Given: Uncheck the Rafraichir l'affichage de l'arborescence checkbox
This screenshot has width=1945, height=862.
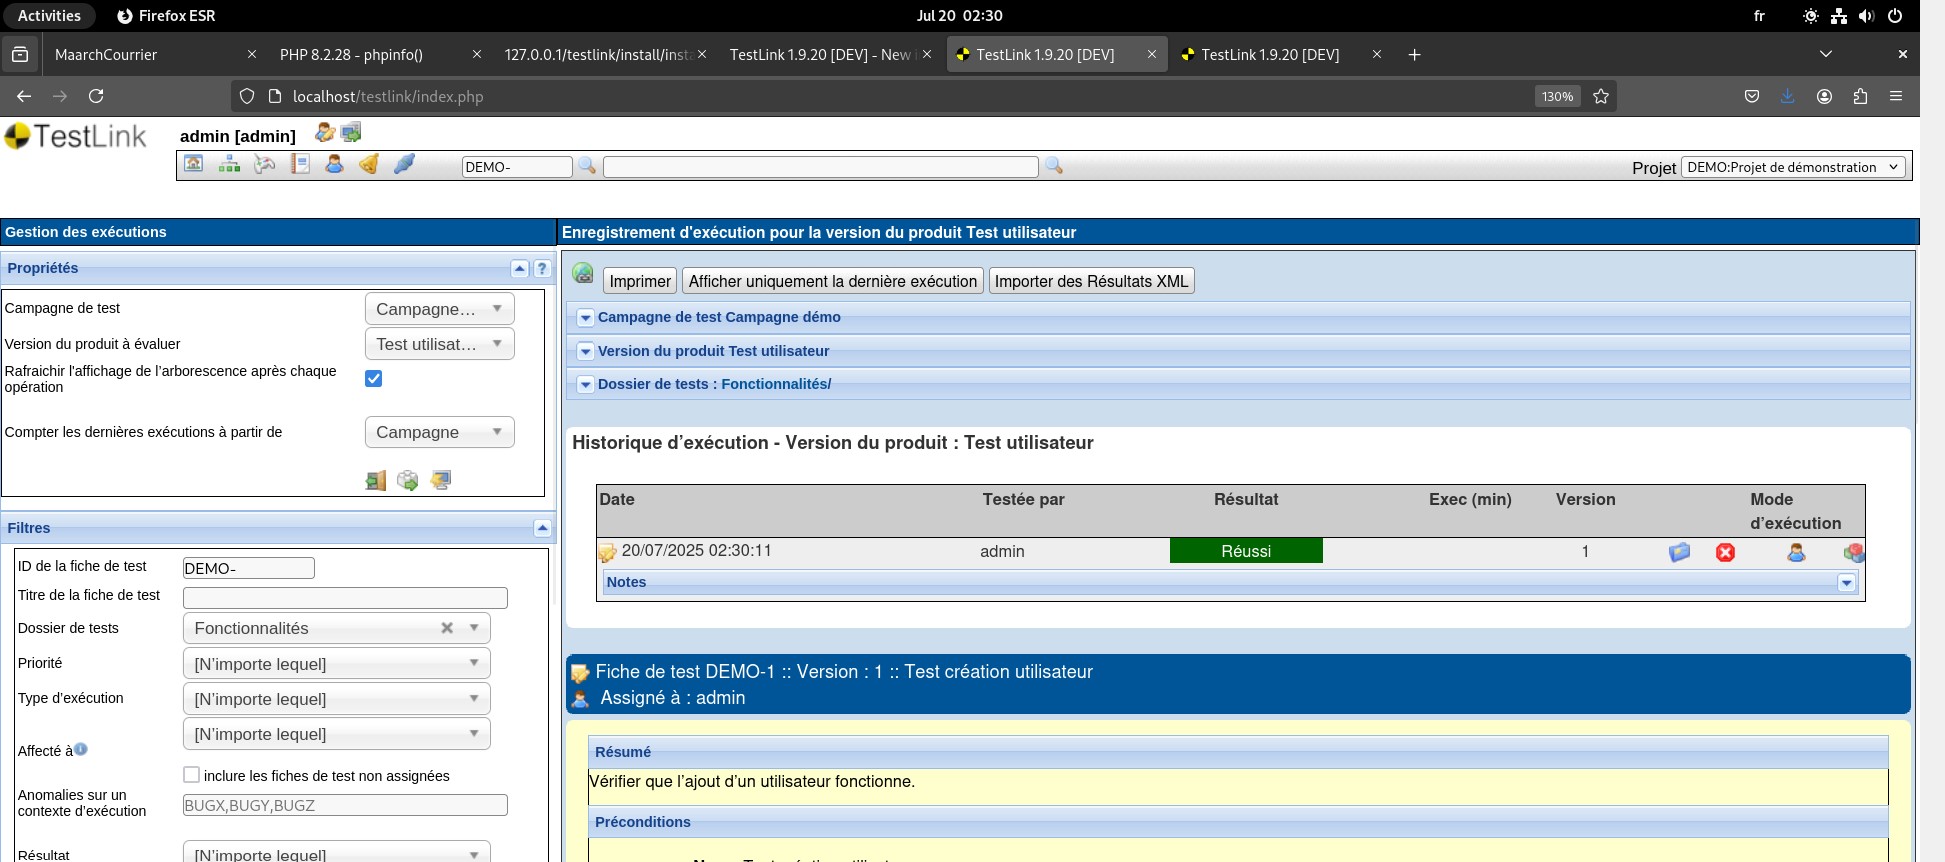Looking at the screenshot, I should tap(374, 378).
